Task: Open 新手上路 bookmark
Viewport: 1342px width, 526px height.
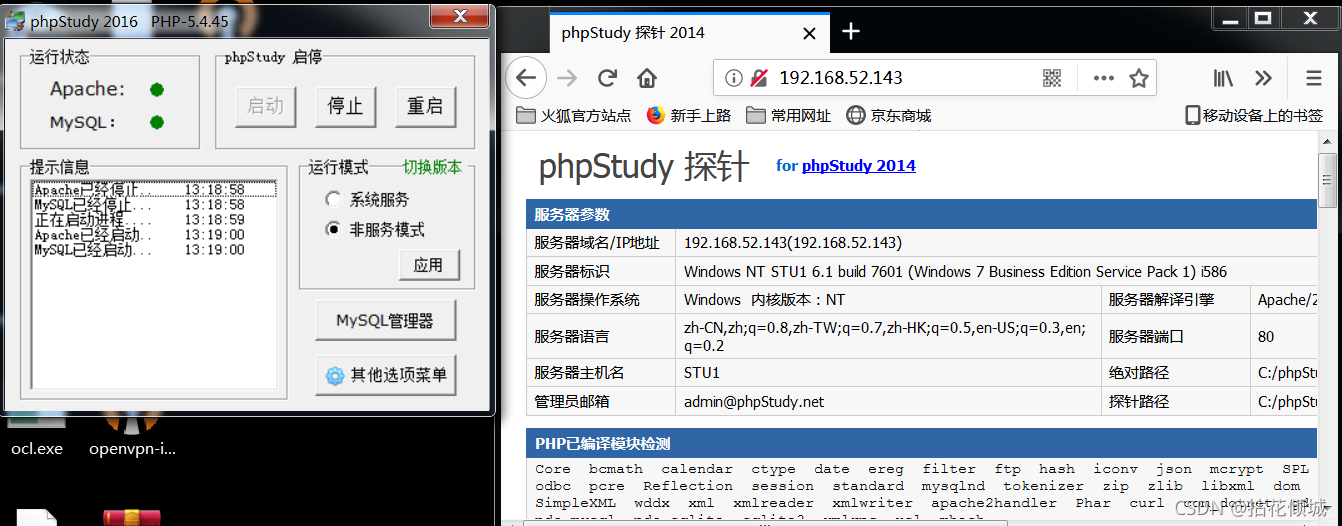Action: (689, 115)
